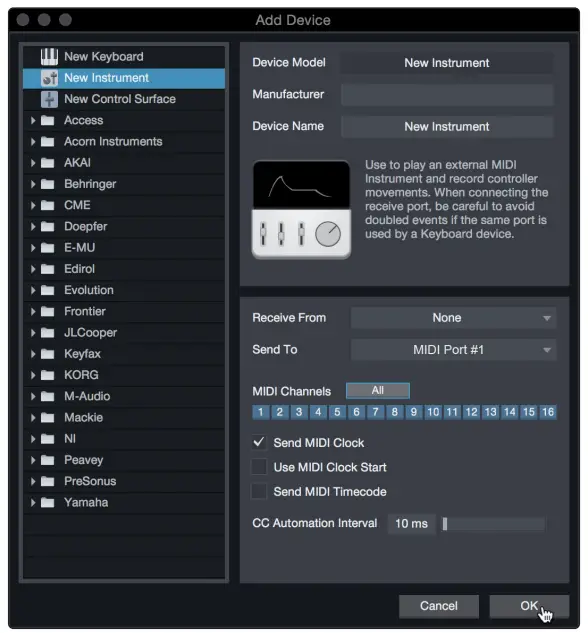Select the Keyfax list entry
Viewport: 588px width, 633px height.
124,354
